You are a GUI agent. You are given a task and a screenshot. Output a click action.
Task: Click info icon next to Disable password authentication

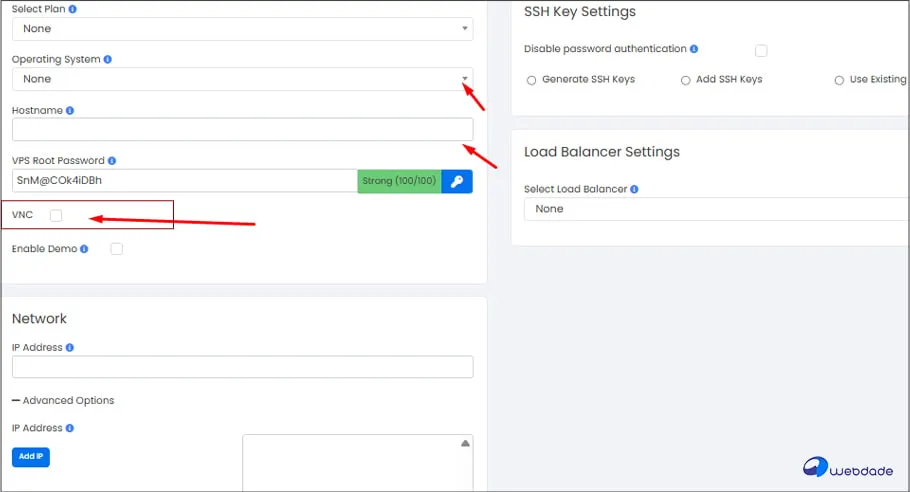click(x=694, y=49)
